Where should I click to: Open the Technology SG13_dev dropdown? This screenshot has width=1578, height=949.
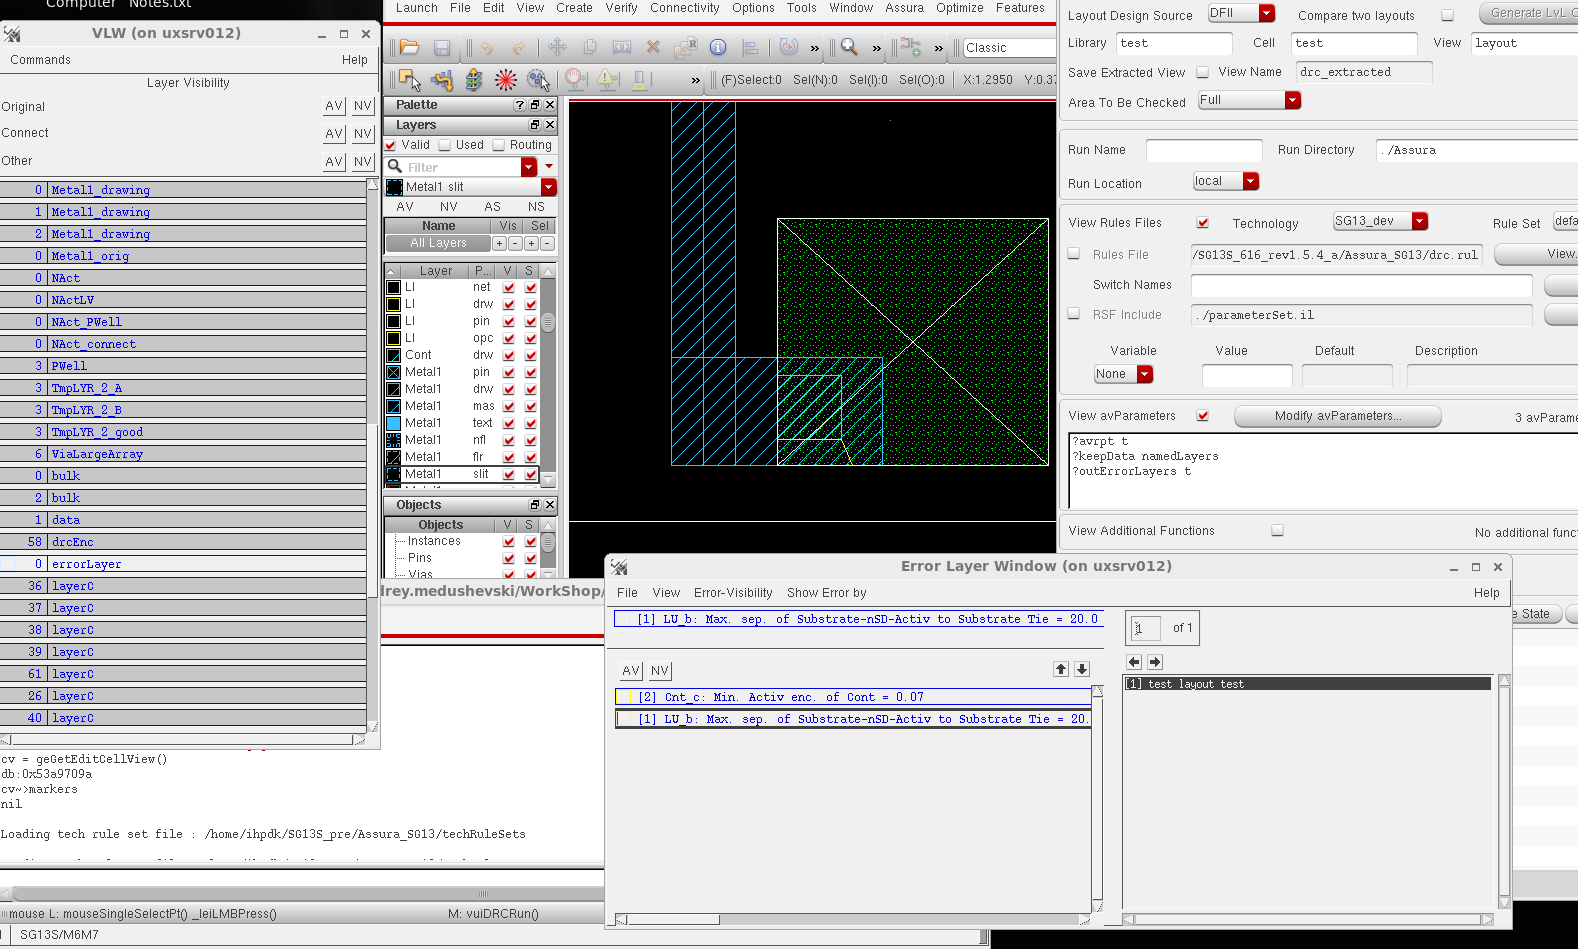[1419, 221]
